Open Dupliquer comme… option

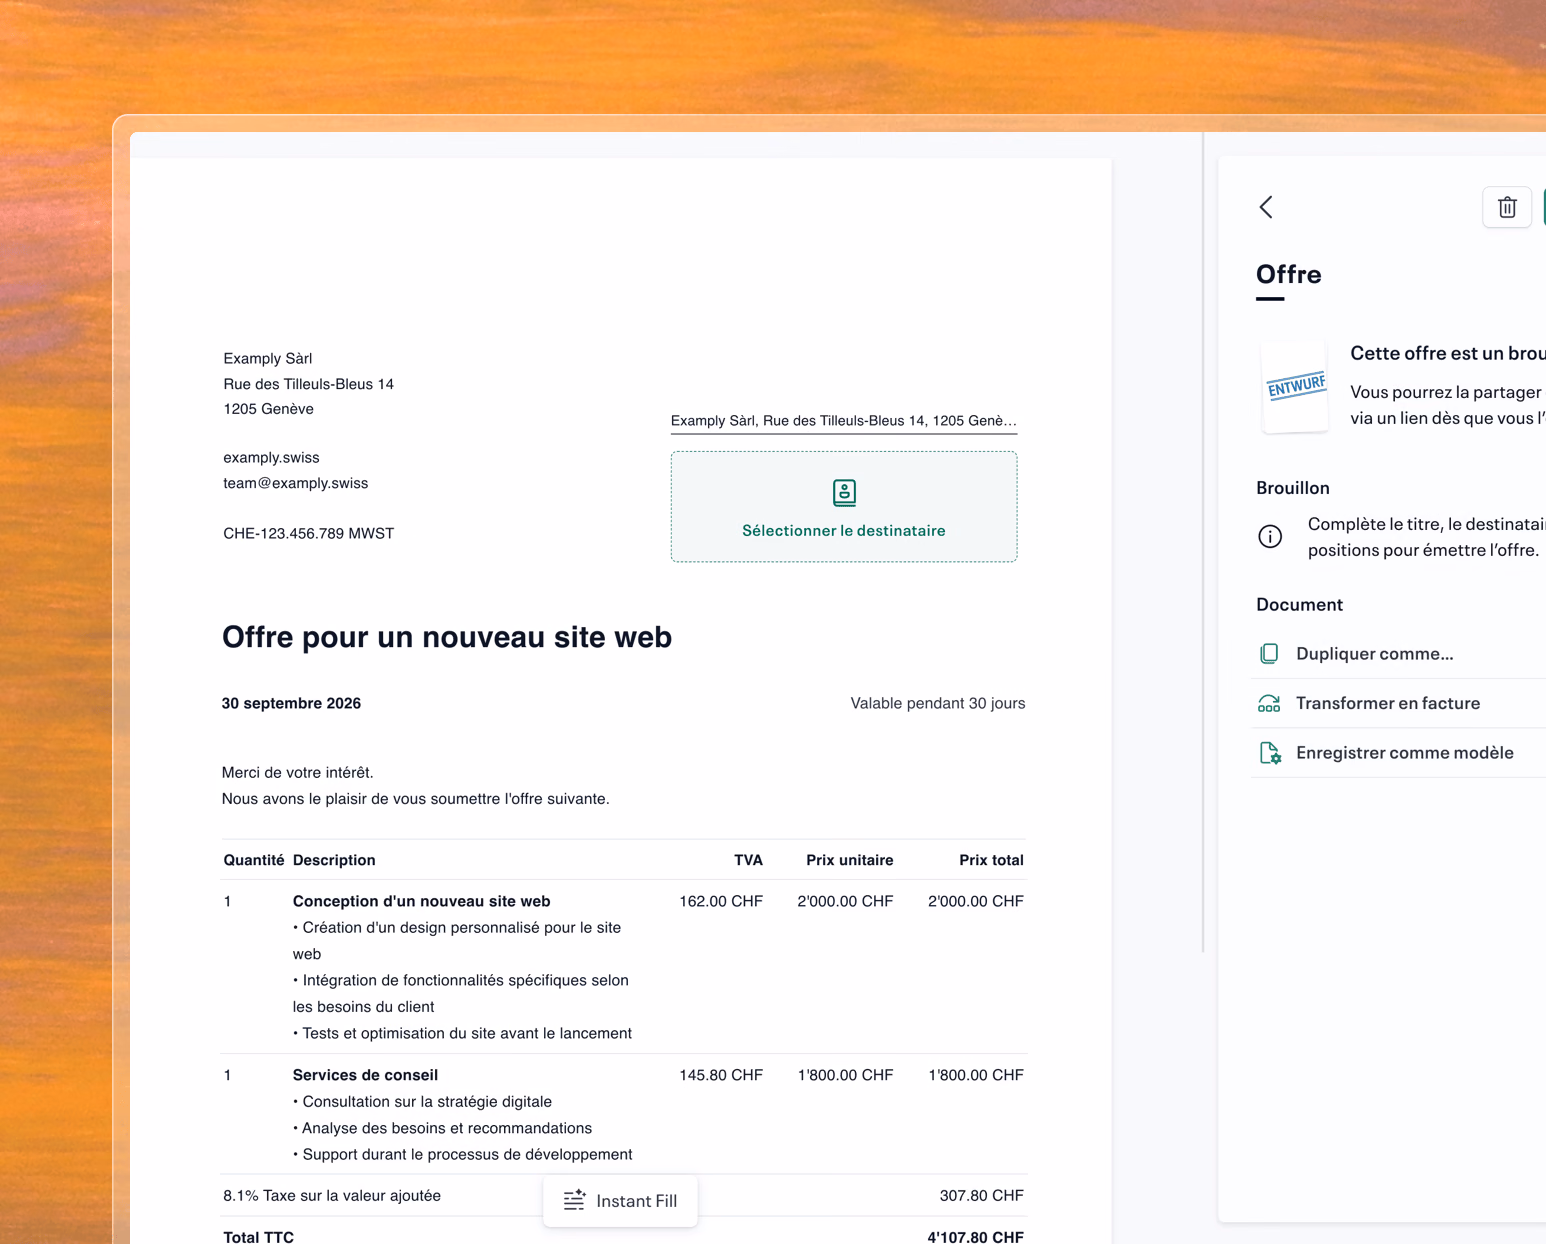[1374, 654]
